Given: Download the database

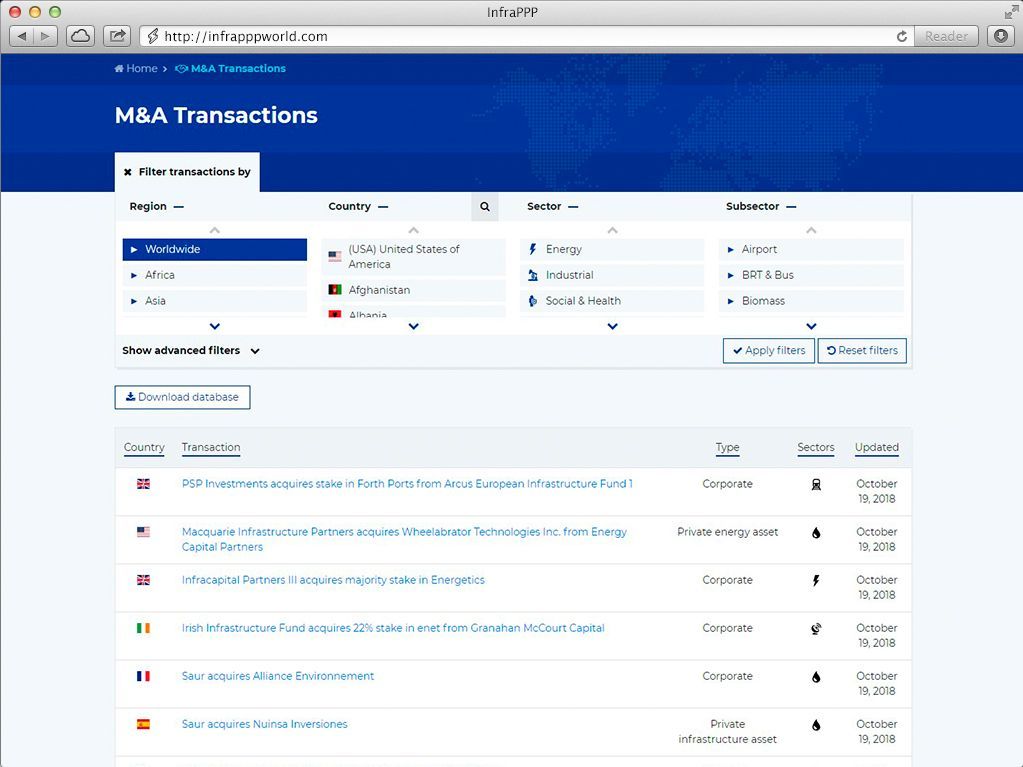Looking at the screenshot, I should pos(182,397).
